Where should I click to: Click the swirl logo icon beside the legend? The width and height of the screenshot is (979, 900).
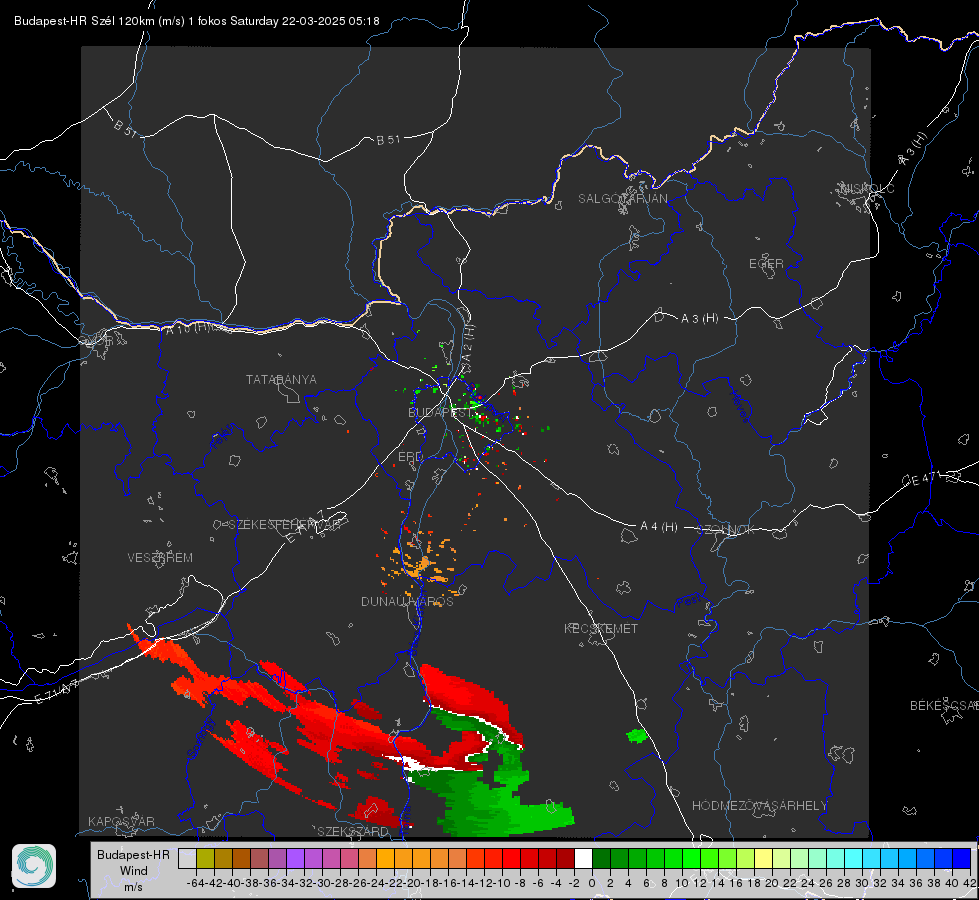coord(34,866)
